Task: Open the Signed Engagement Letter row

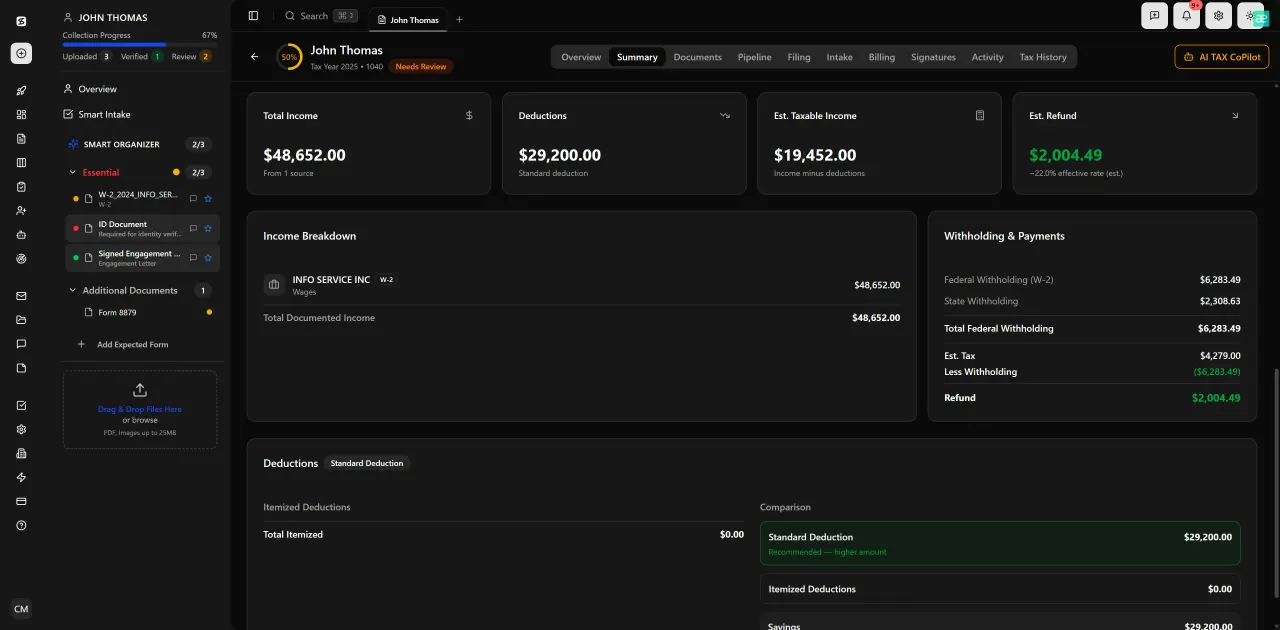Action: pos(142,258)
